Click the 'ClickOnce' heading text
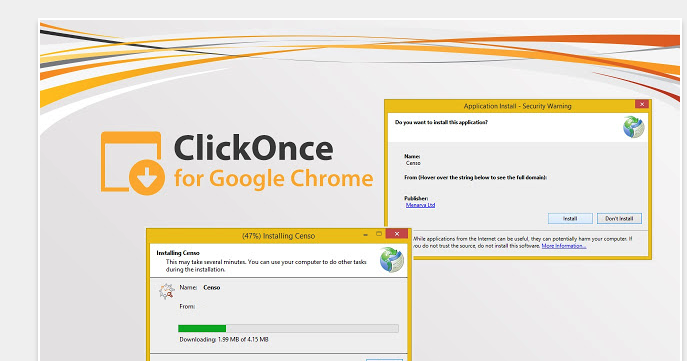The height and width of the screenshot is (361, 687). (254, 148)
